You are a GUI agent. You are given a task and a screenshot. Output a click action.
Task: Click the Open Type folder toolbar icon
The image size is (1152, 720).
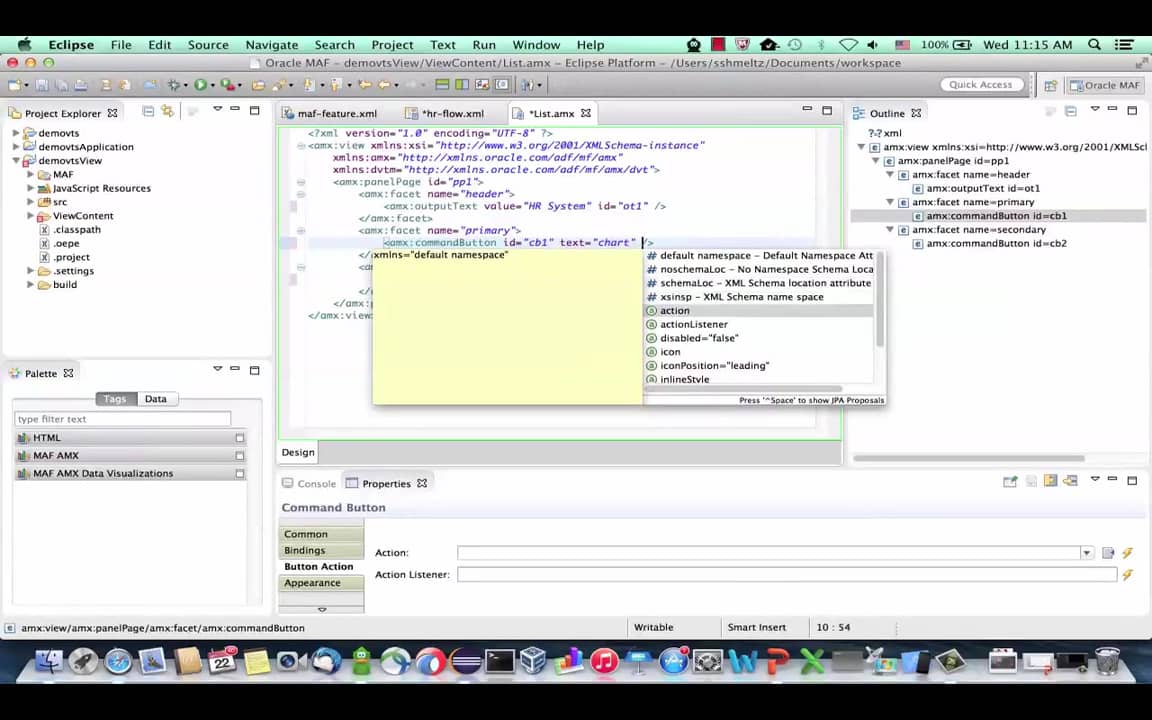point(258,85)
